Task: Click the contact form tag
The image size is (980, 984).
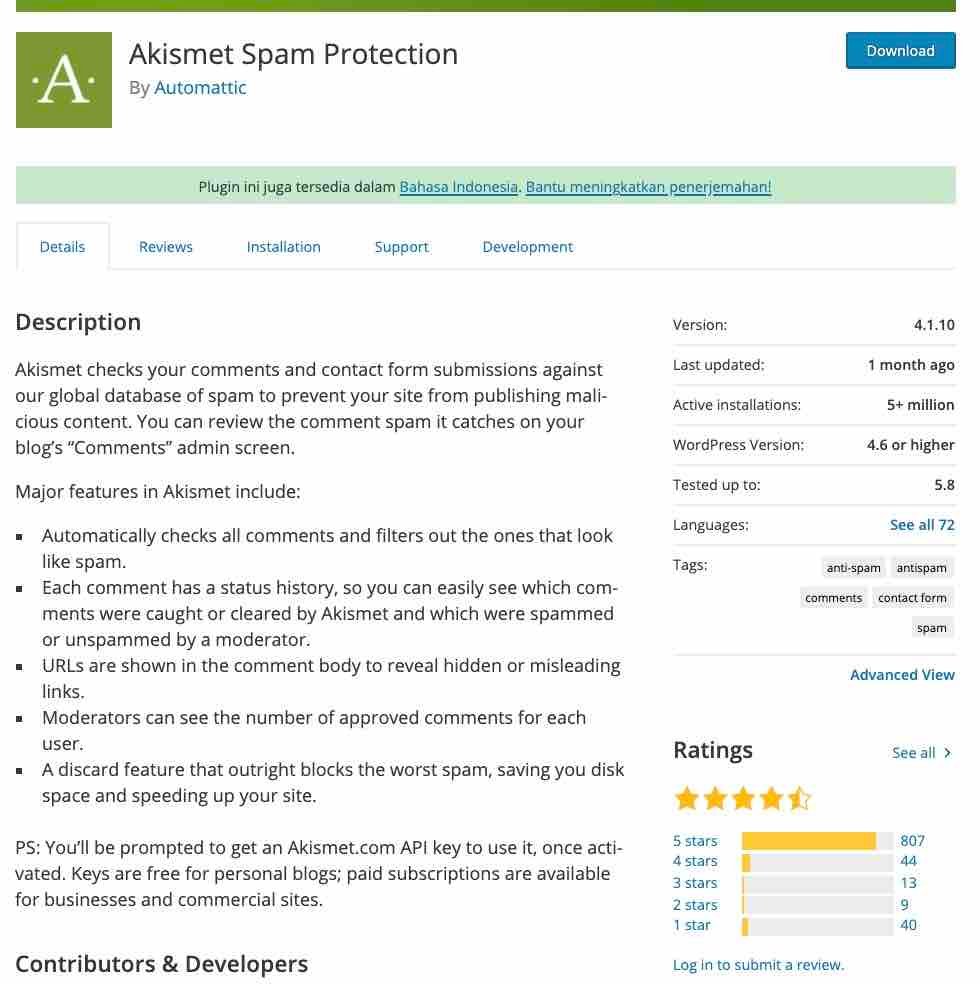Action: 912,597
